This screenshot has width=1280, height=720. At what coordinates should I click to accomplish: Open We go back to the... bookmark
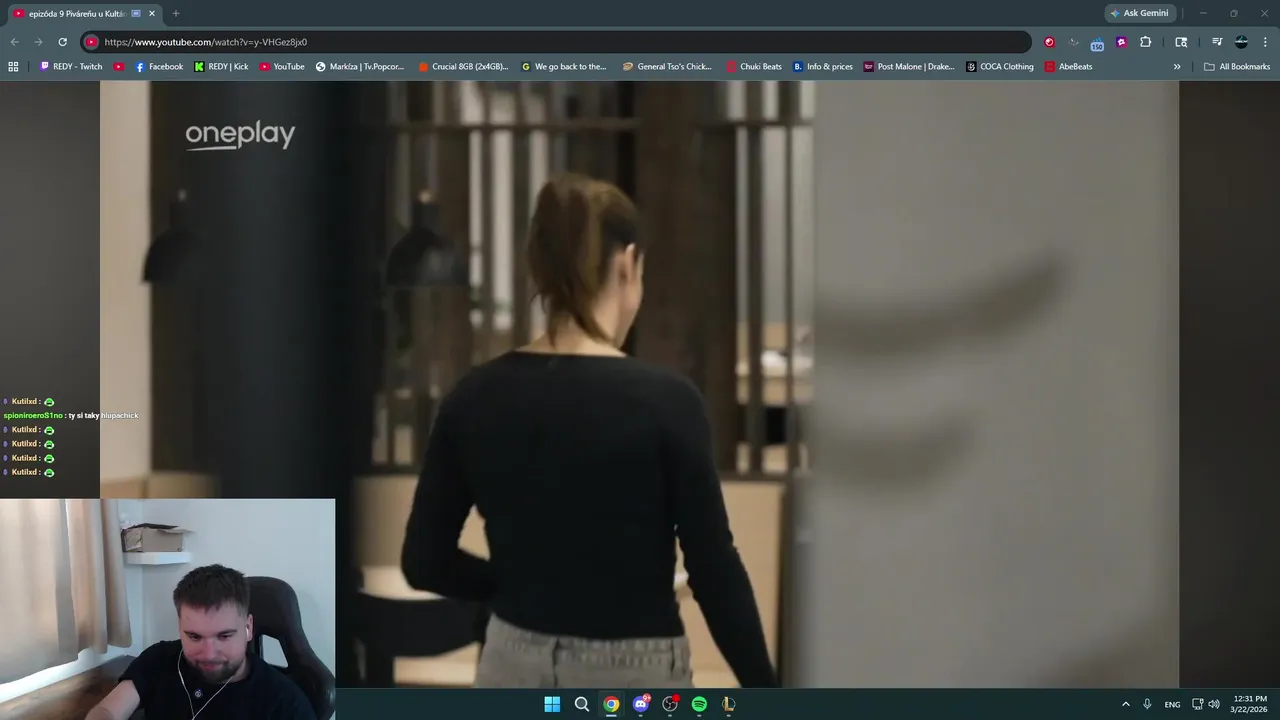[x=564, y=67]
